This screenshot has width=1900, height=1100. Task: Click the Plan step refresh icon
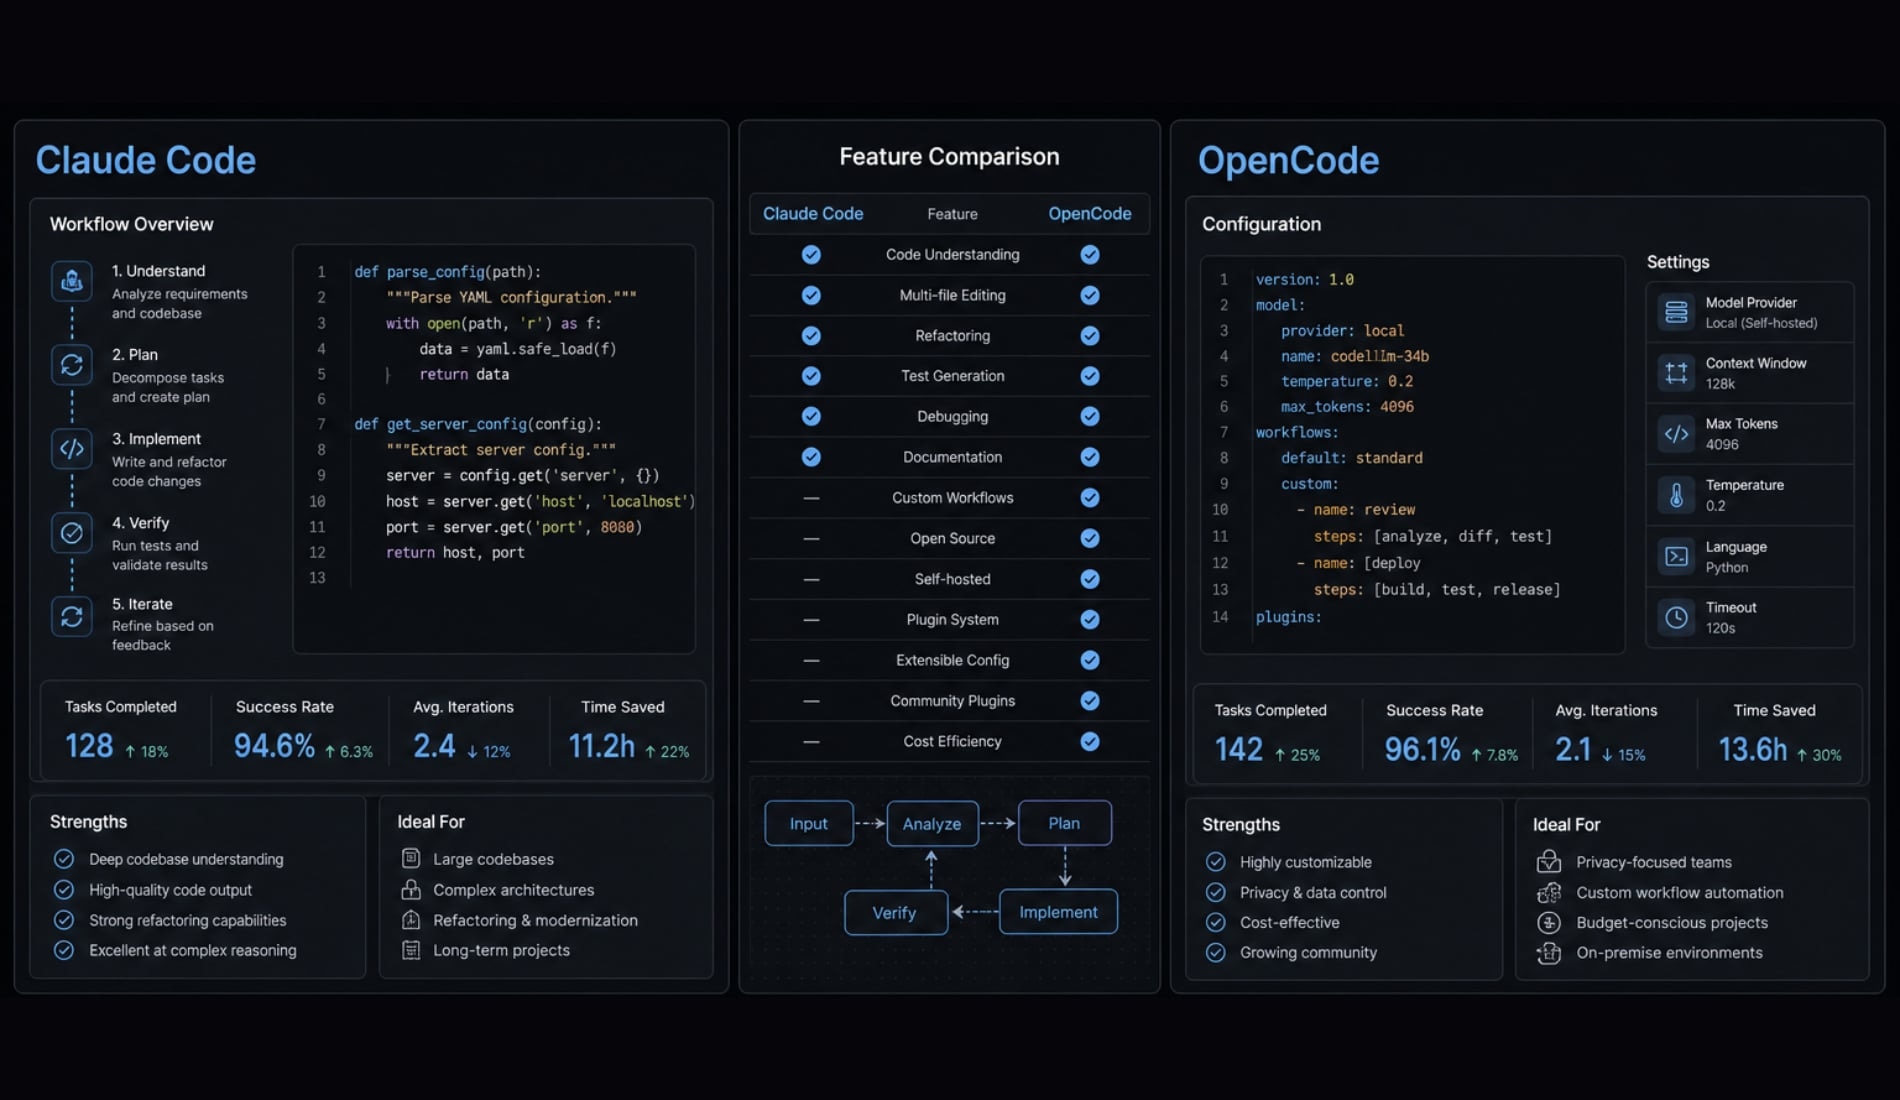[72, 365]
